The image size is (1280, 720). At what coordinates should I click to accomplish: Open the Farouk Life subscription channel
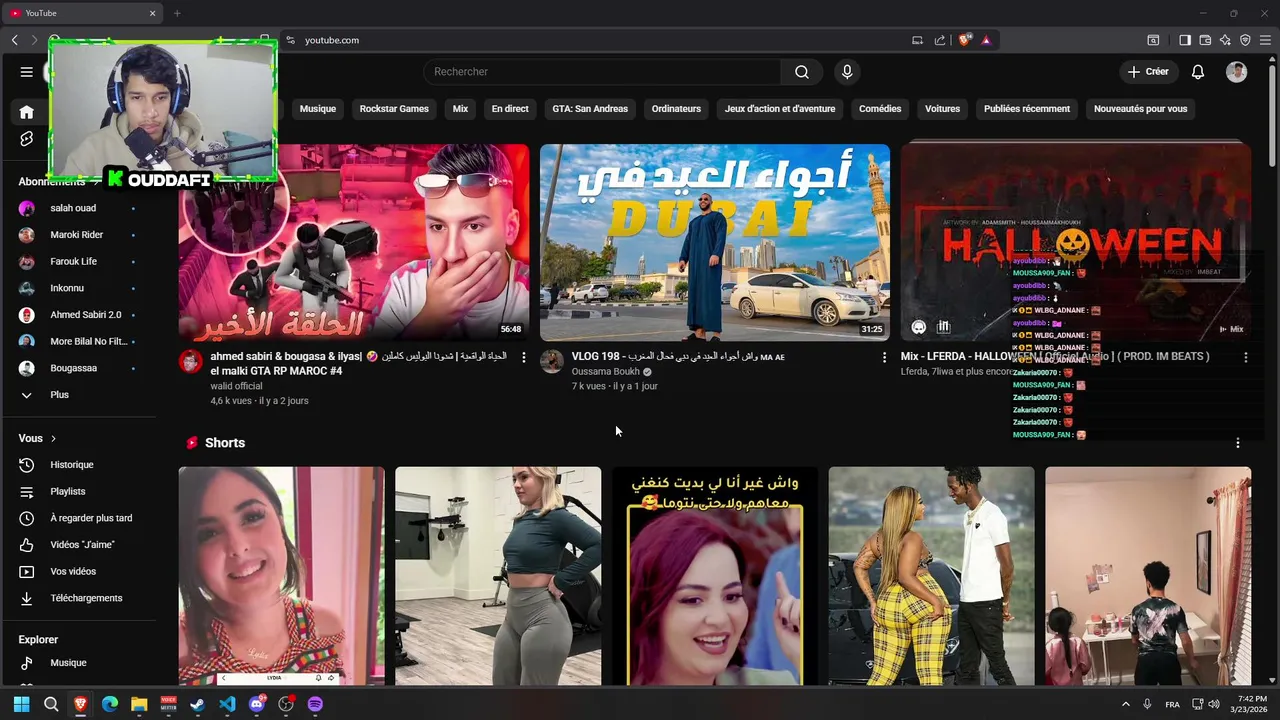pos(73,262)
